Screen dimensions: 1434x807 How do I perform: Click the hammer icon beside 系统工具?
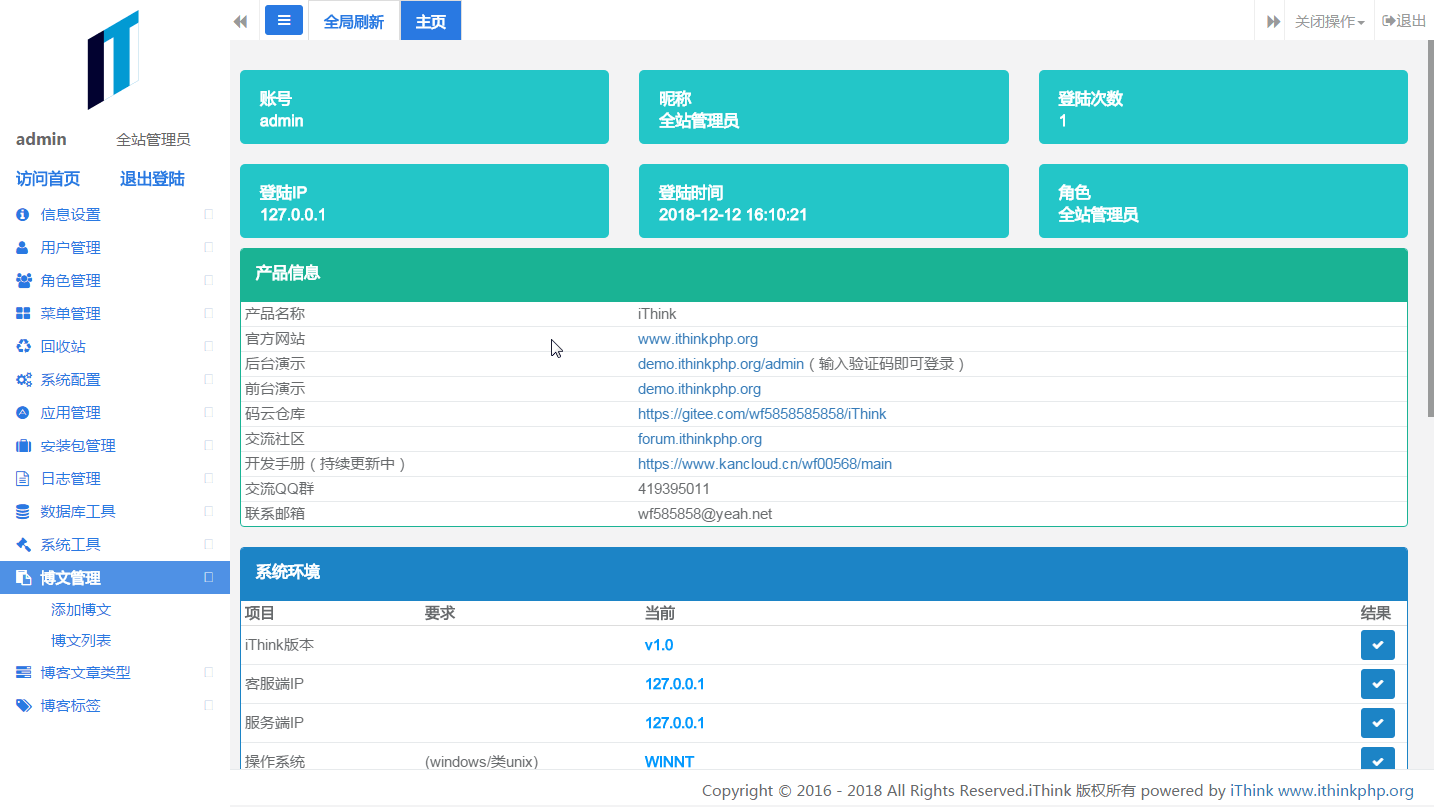pyautogui.click(x=23, y=545)
